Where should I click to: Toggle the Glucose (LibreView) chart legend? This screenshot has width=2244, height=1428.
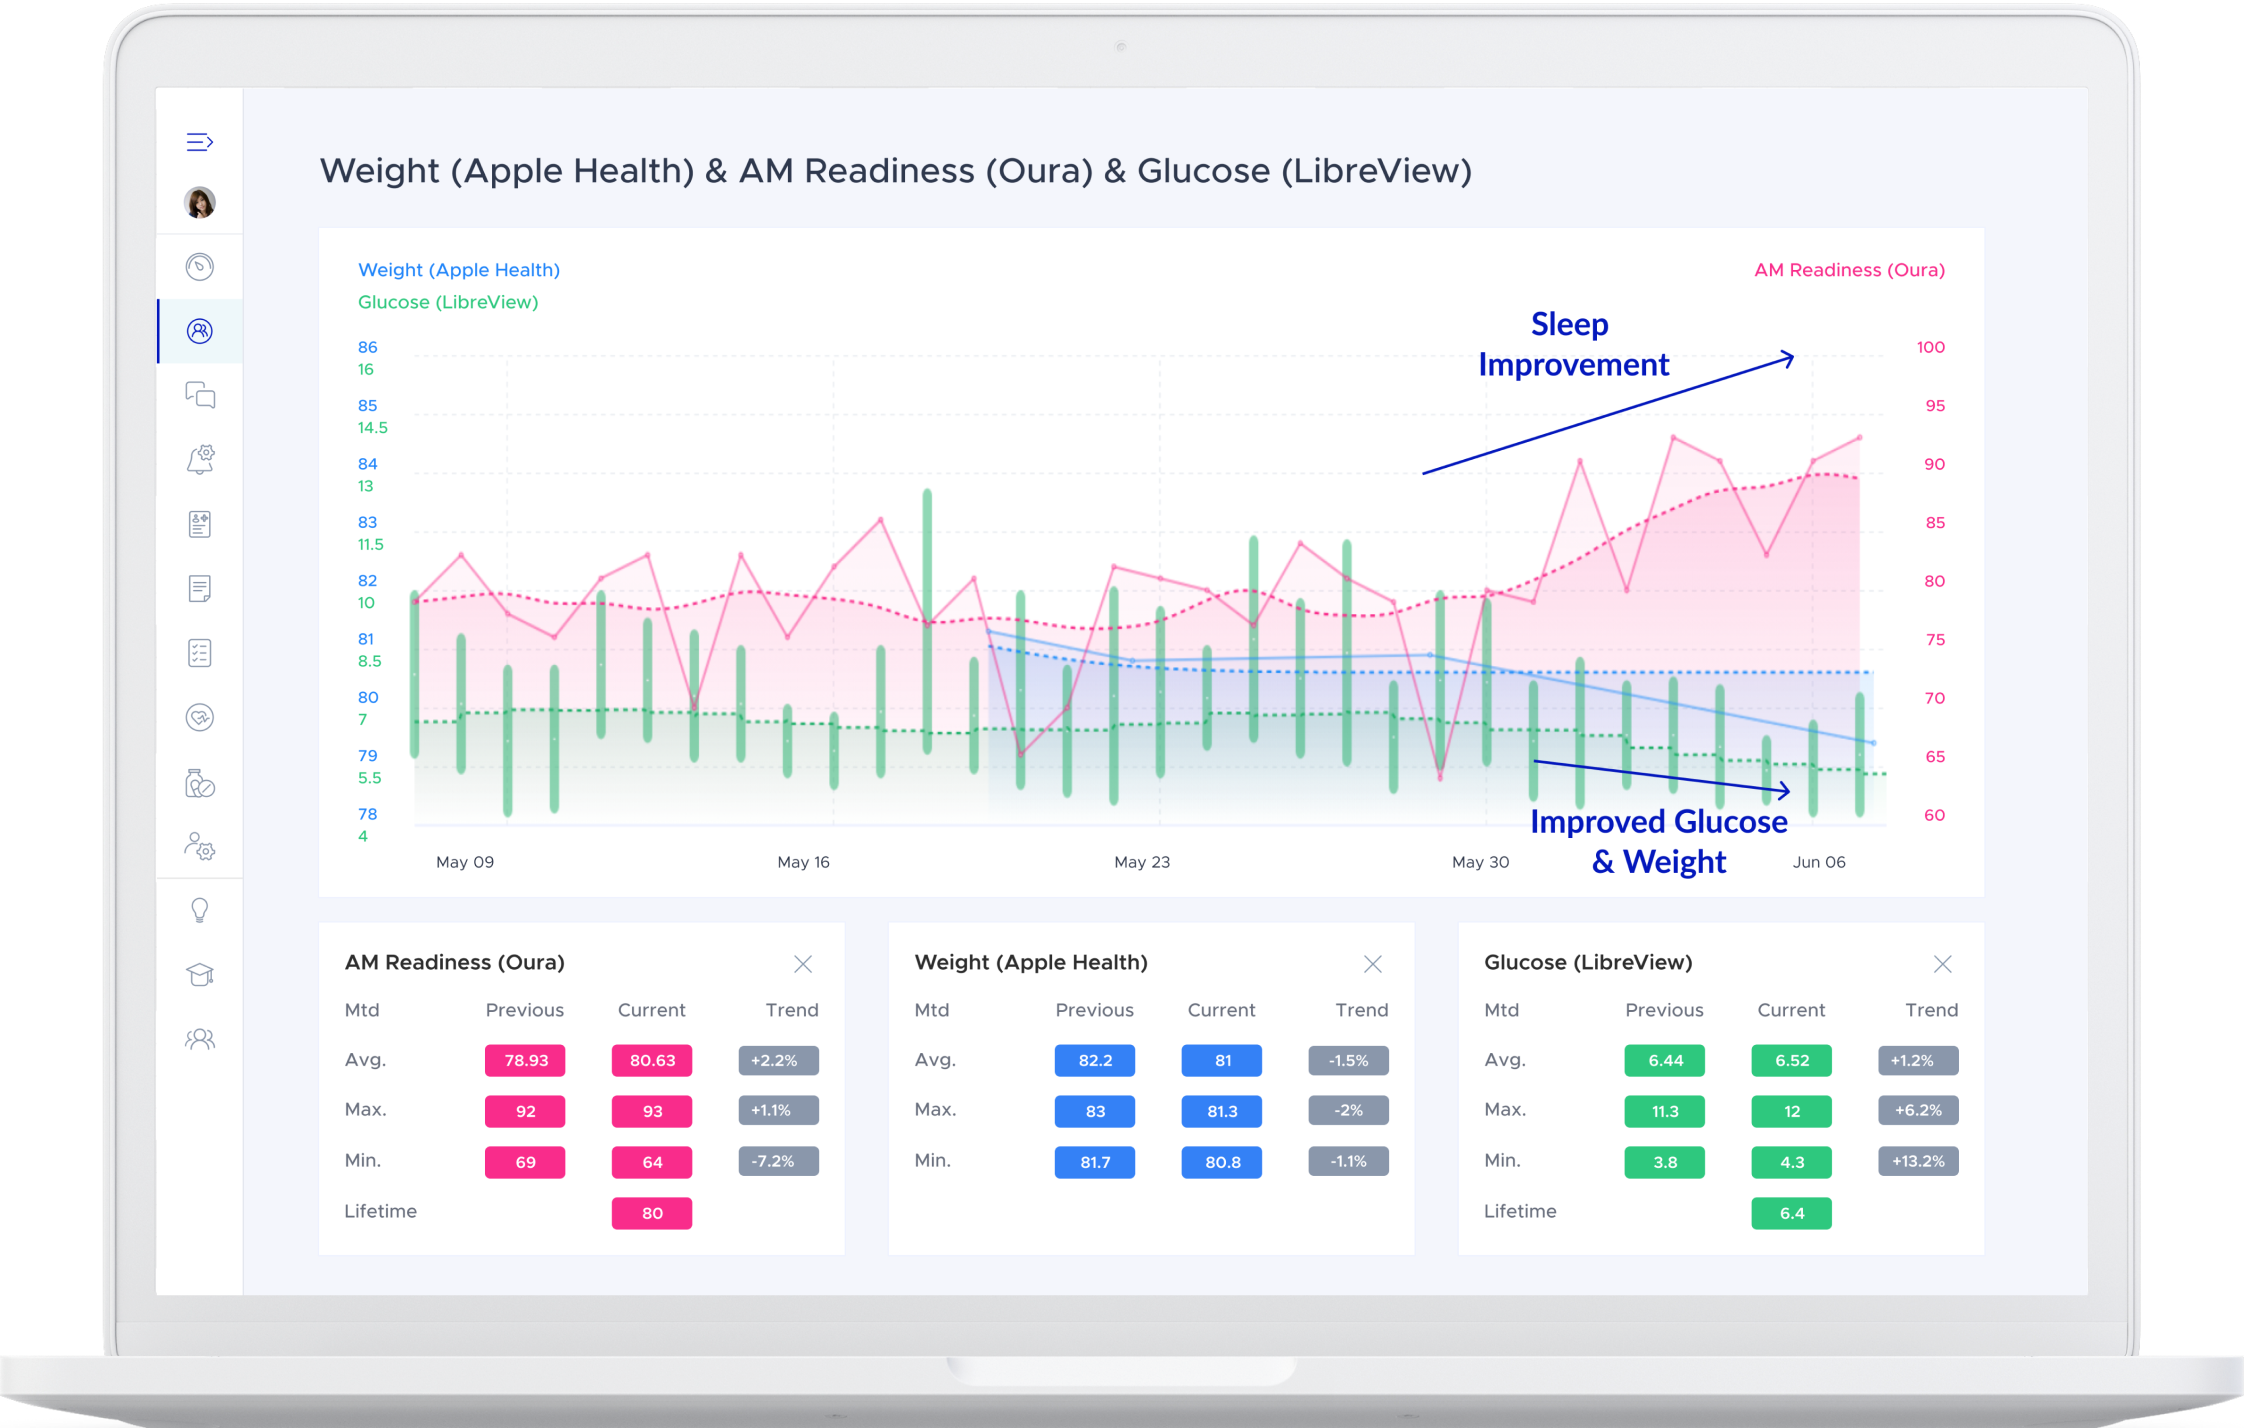[448, 302]
